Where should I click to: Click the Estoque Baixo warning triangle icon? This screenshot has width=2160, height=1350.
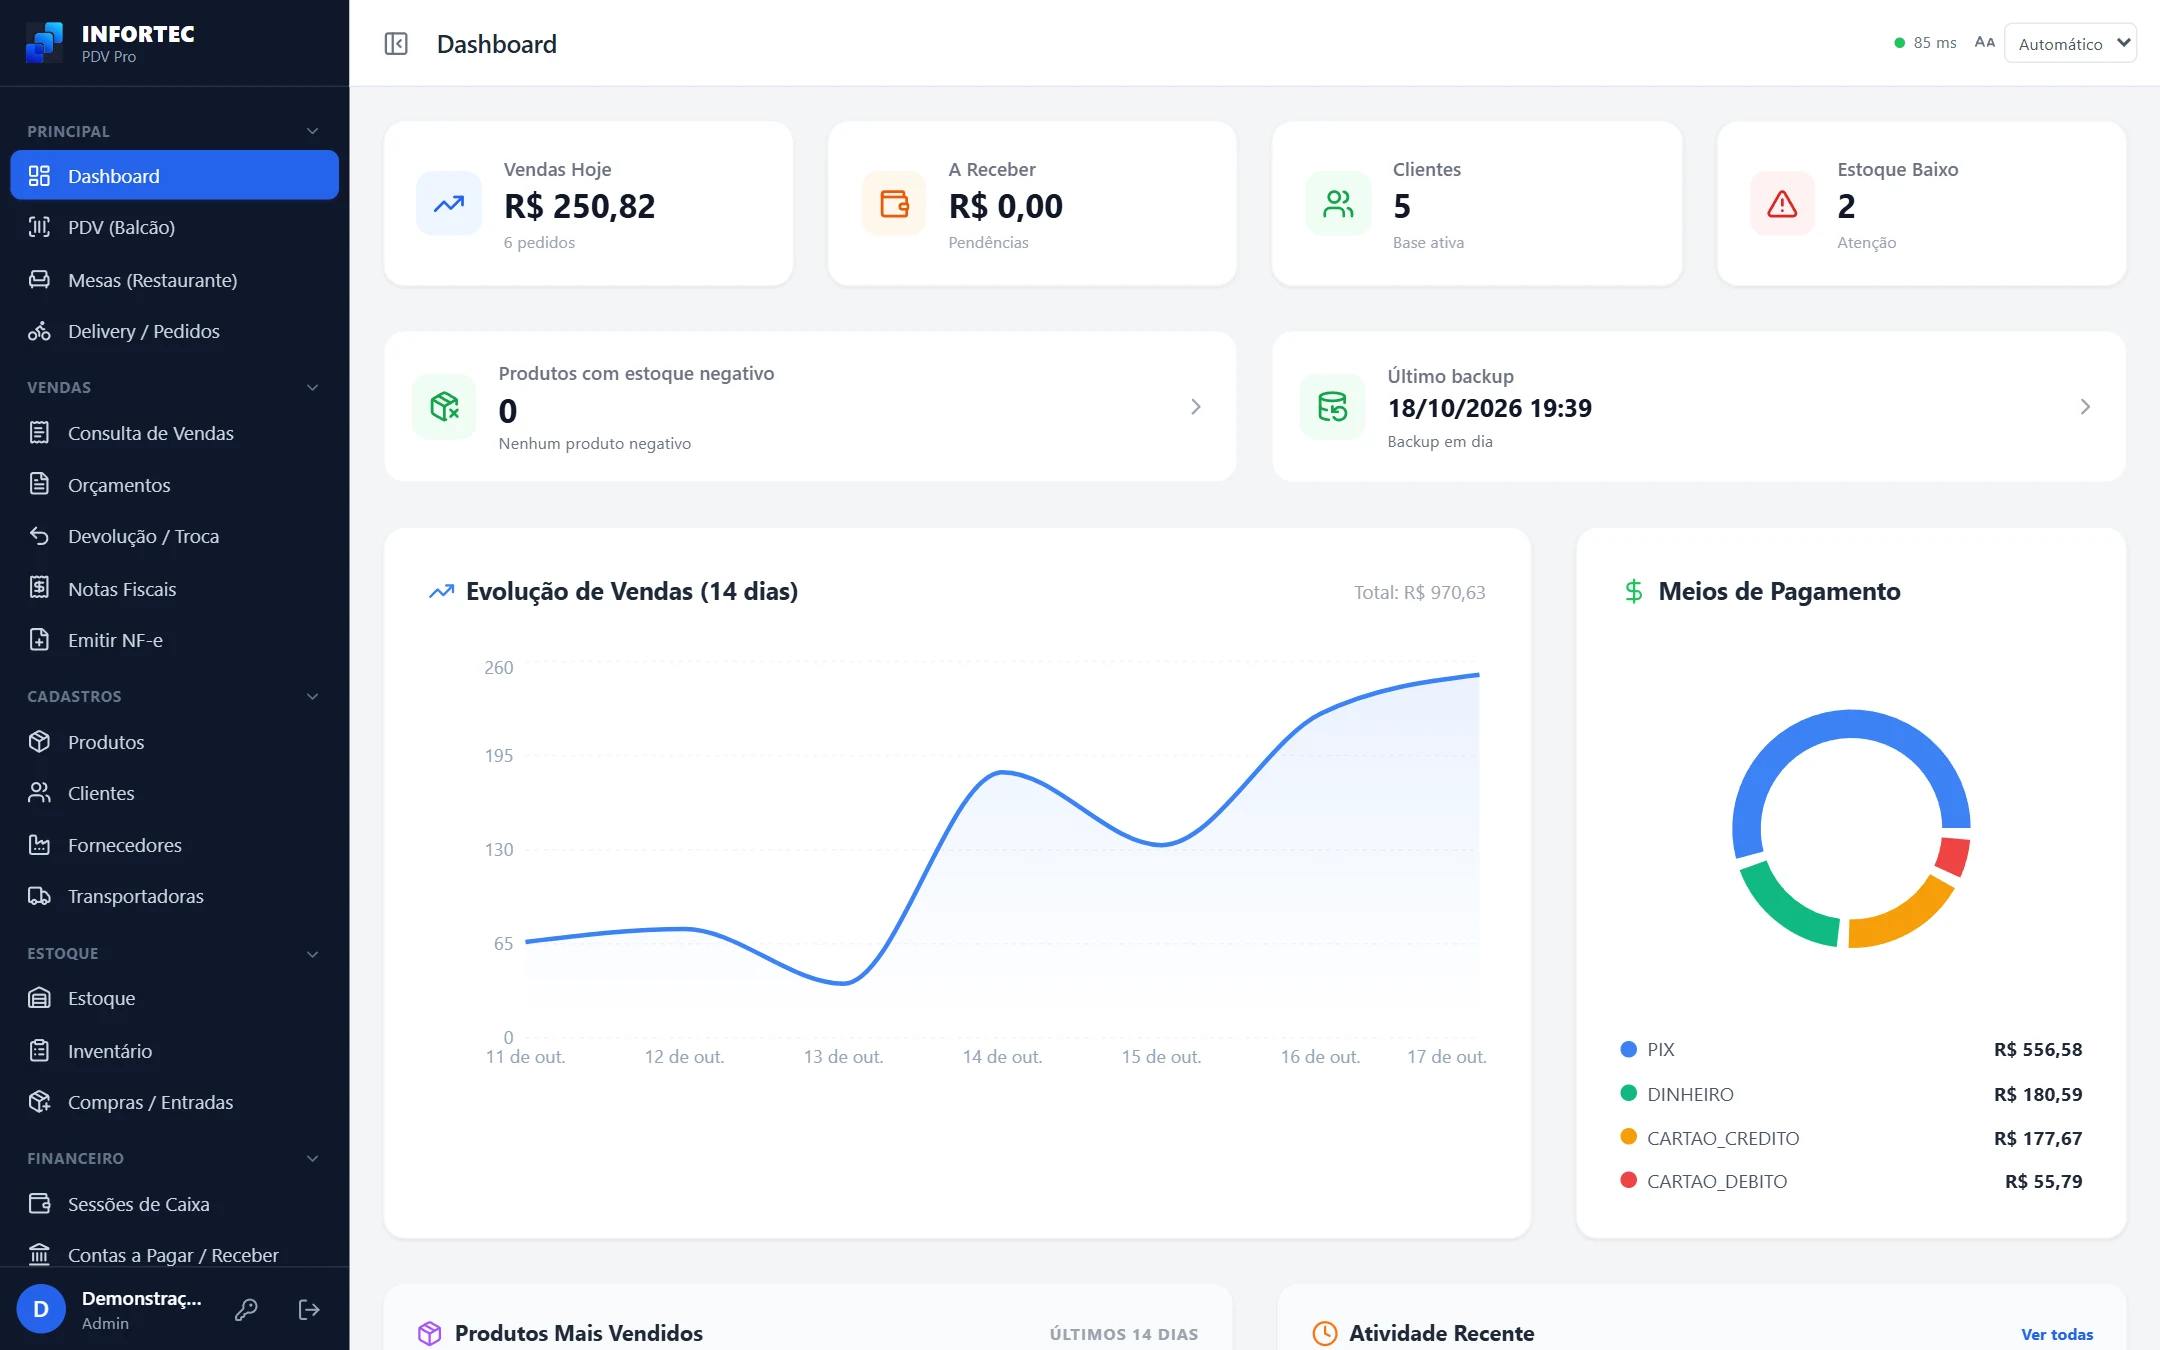(x=1782, y=204)
